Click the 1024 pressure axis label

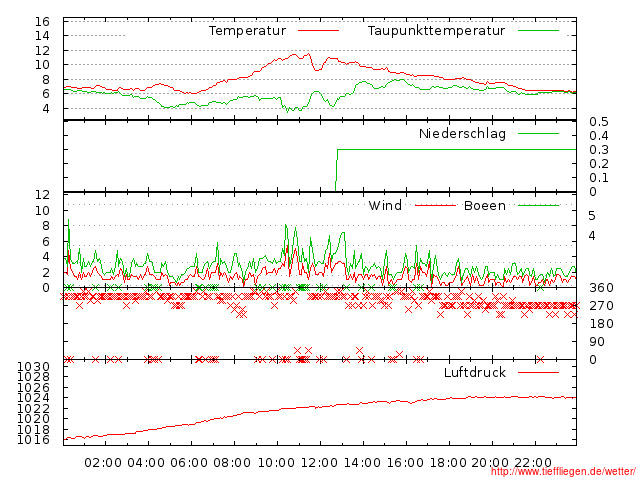[33, 398]
